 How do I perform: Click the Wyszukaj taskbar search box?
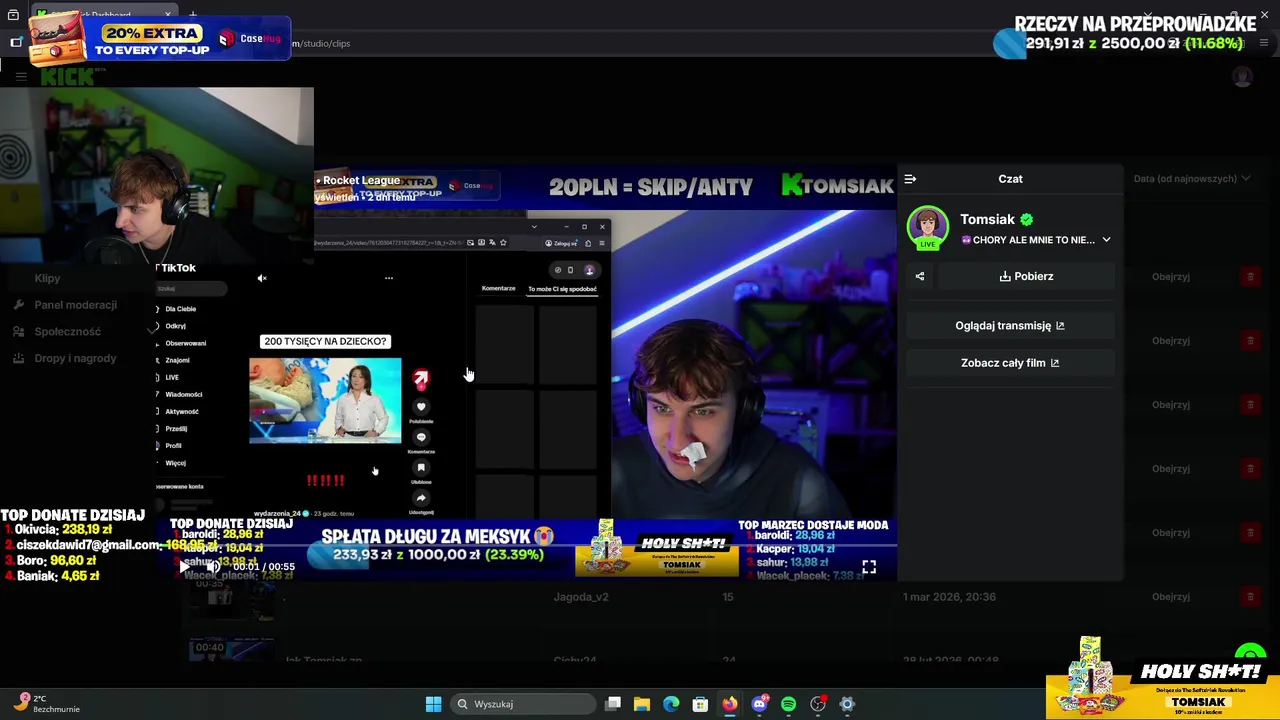click(523, 704)
